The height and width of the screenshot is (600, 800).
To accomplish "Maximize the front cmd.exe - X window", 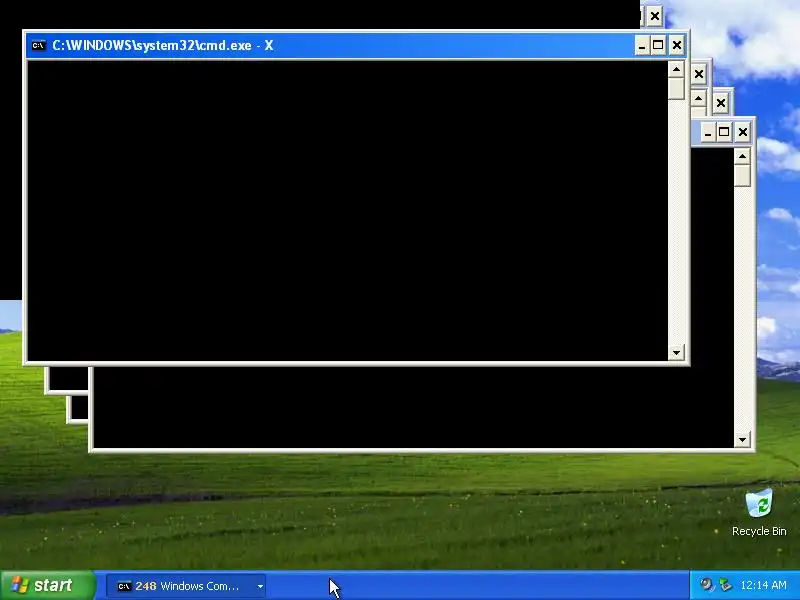I will coord(658,45).
